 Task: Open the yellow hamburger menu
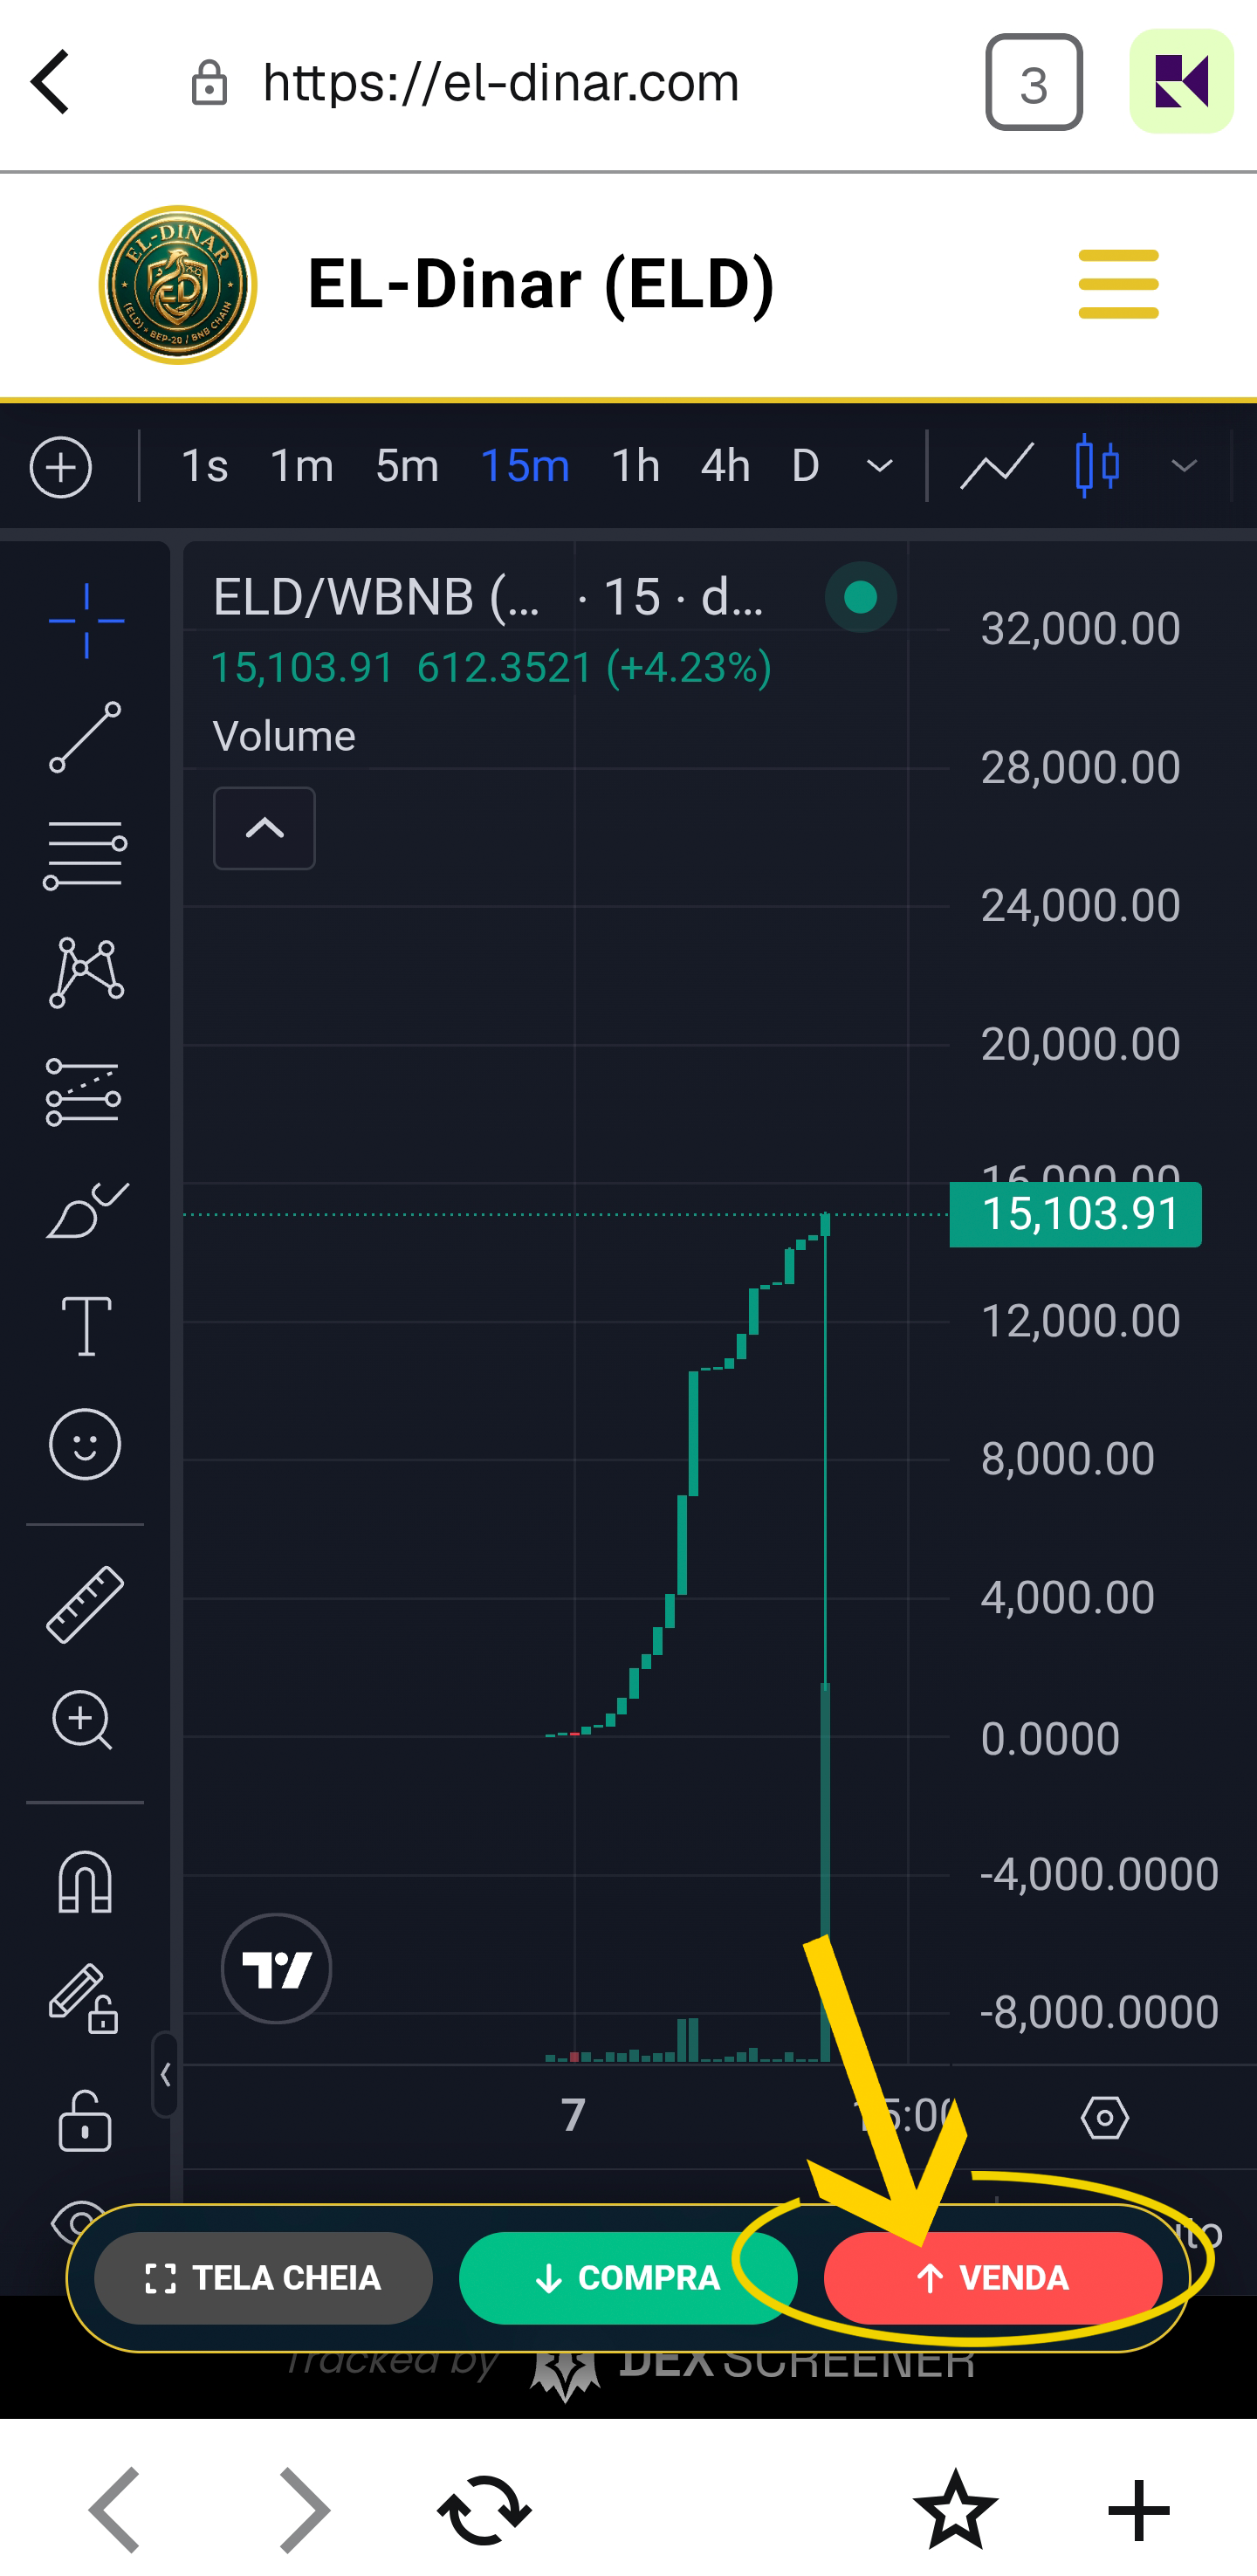coord(1118,285)
